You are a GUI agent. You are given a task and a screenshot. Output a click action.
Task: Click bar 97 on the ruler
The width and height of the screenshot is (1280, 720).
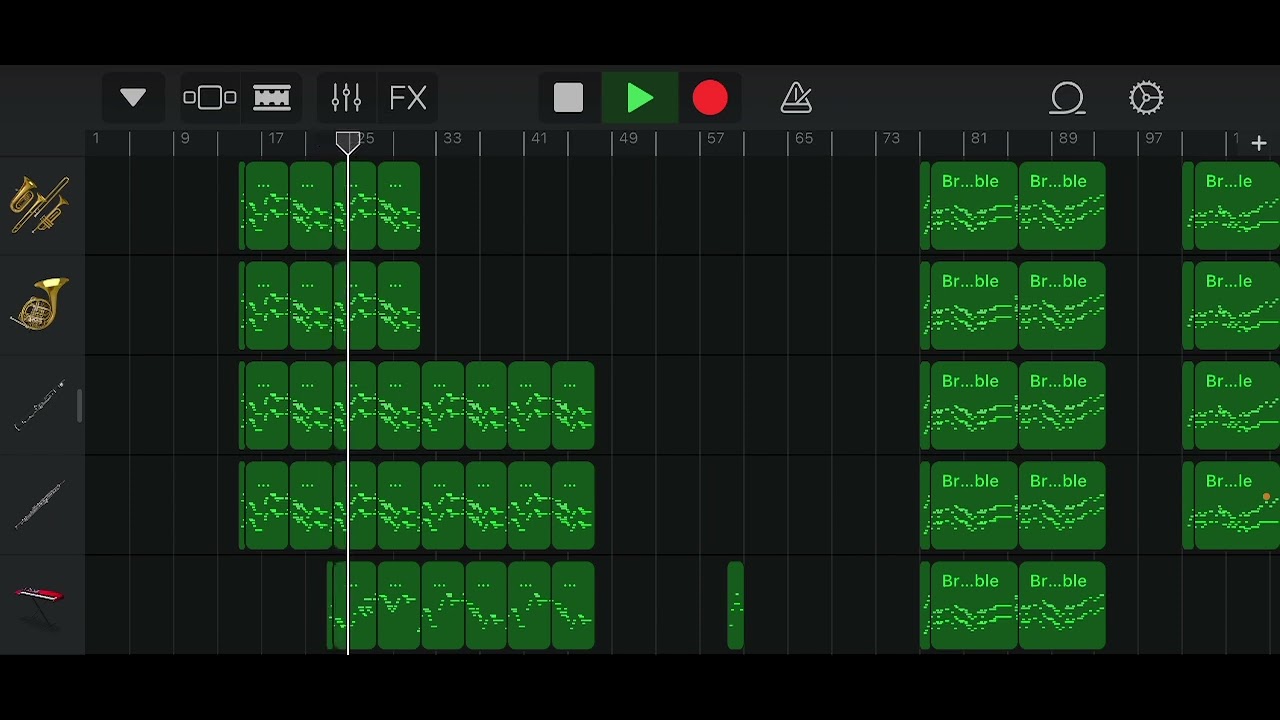tap(1154, 139)
